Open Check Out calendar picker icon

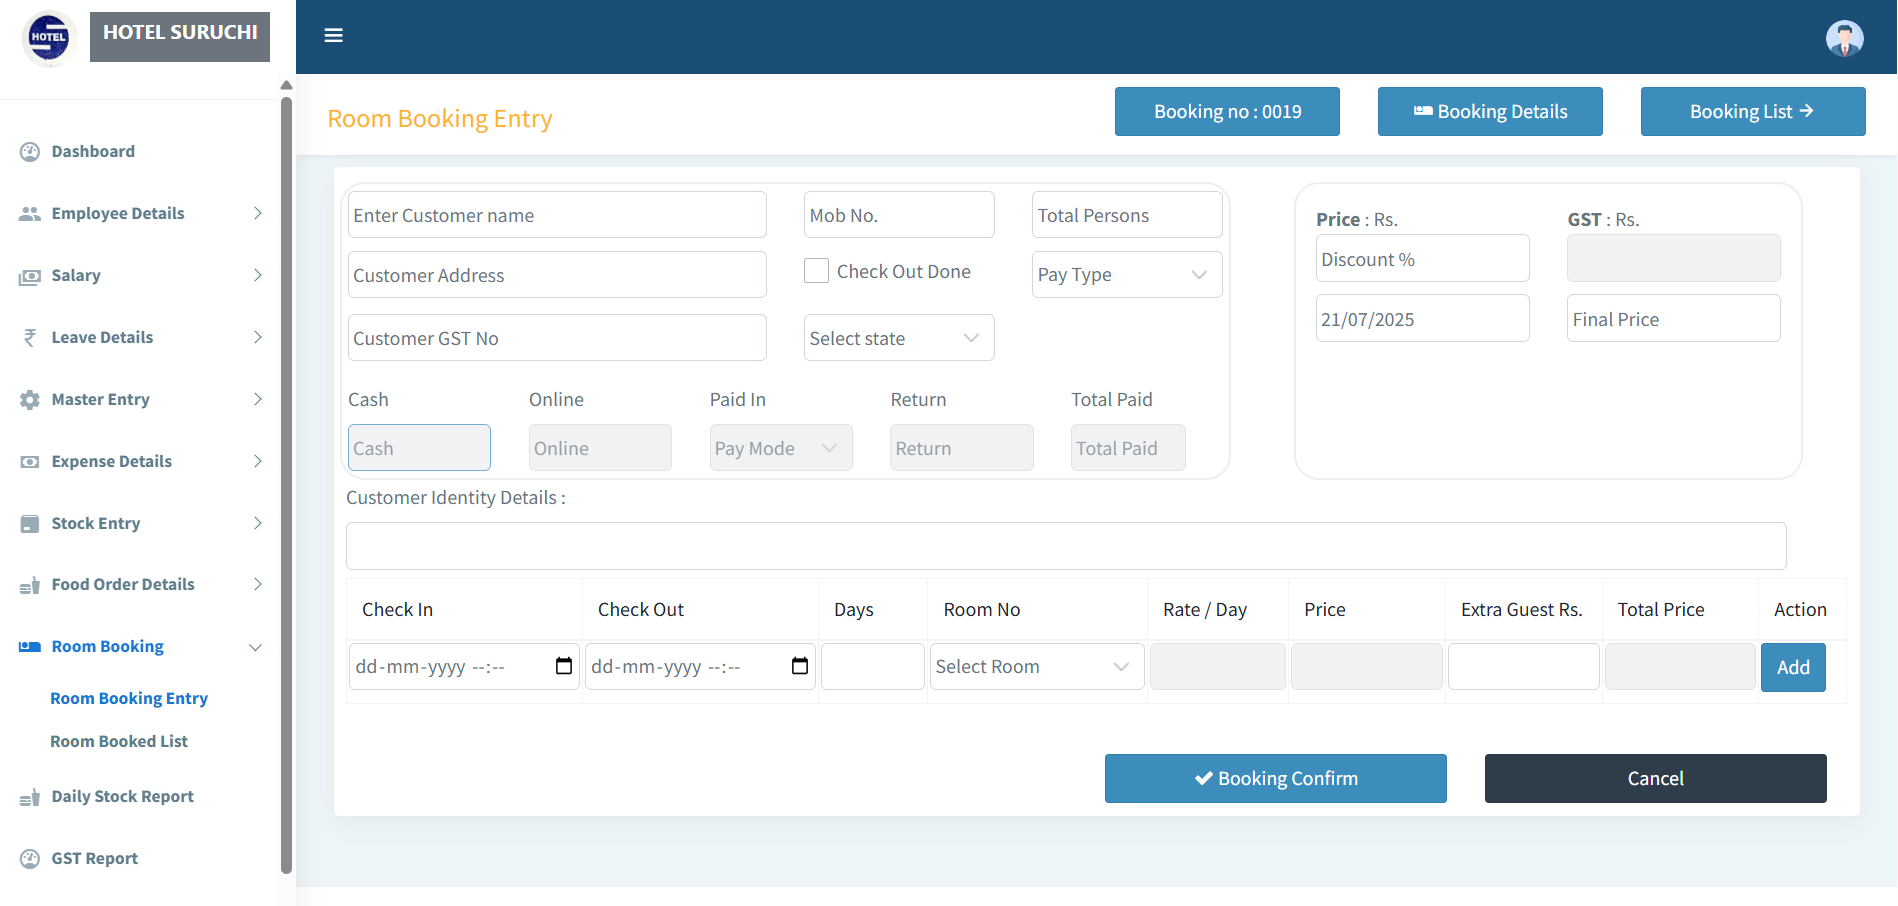click(800, 666)
